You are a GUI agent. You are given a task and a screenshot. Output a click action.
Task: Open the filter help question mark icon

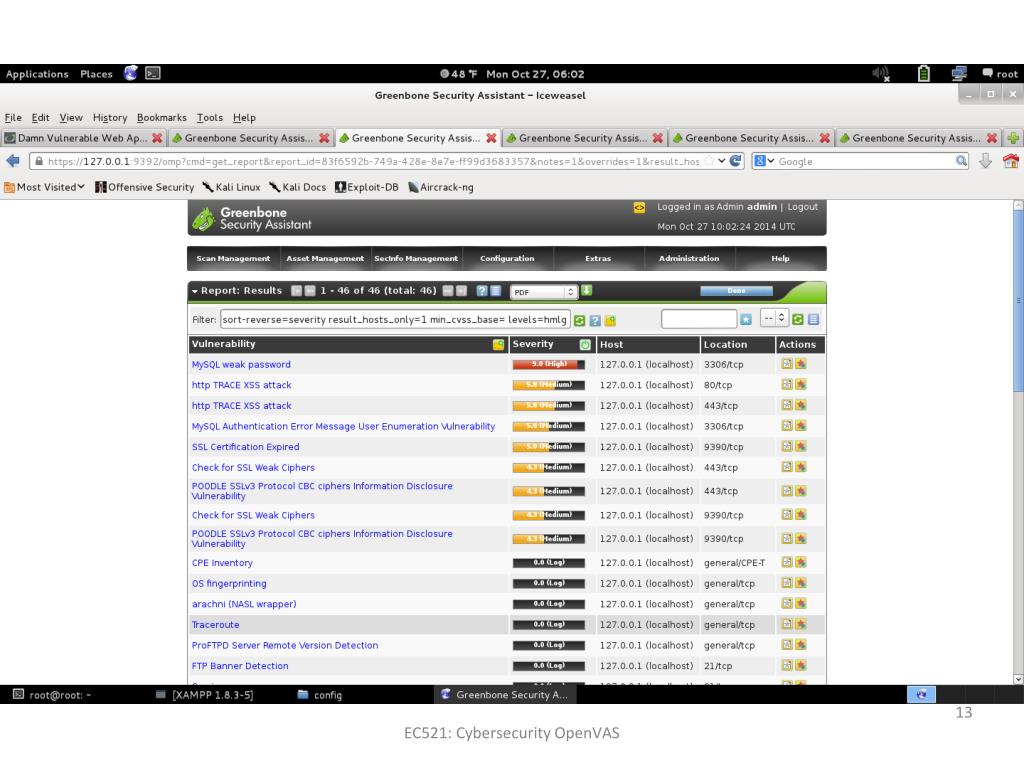[x=595, y=320]
